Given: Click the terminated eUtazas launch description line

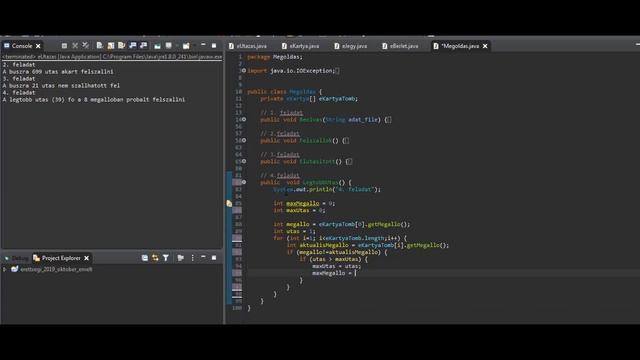Looking at the screenshot, I should click(112, 57).
